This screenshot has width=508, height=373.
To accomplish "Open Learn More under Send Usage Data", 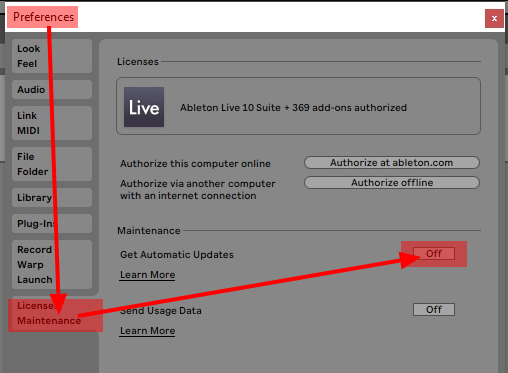I will [x=147, y=331].
